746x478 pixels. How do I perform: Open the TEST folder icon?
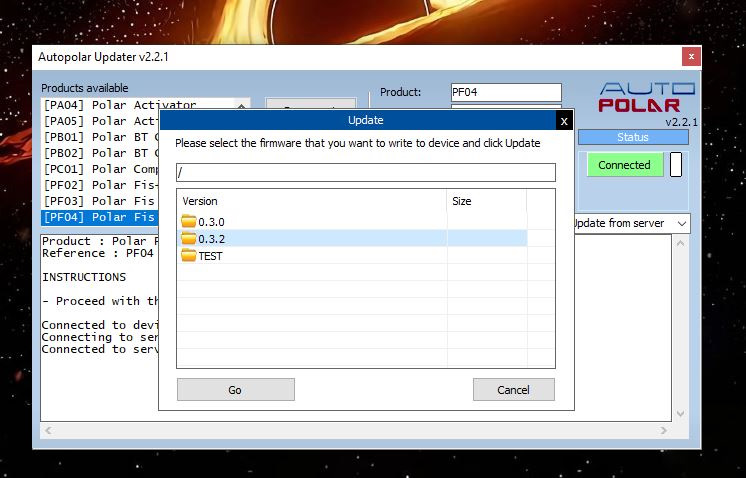[x=188, y=255]
